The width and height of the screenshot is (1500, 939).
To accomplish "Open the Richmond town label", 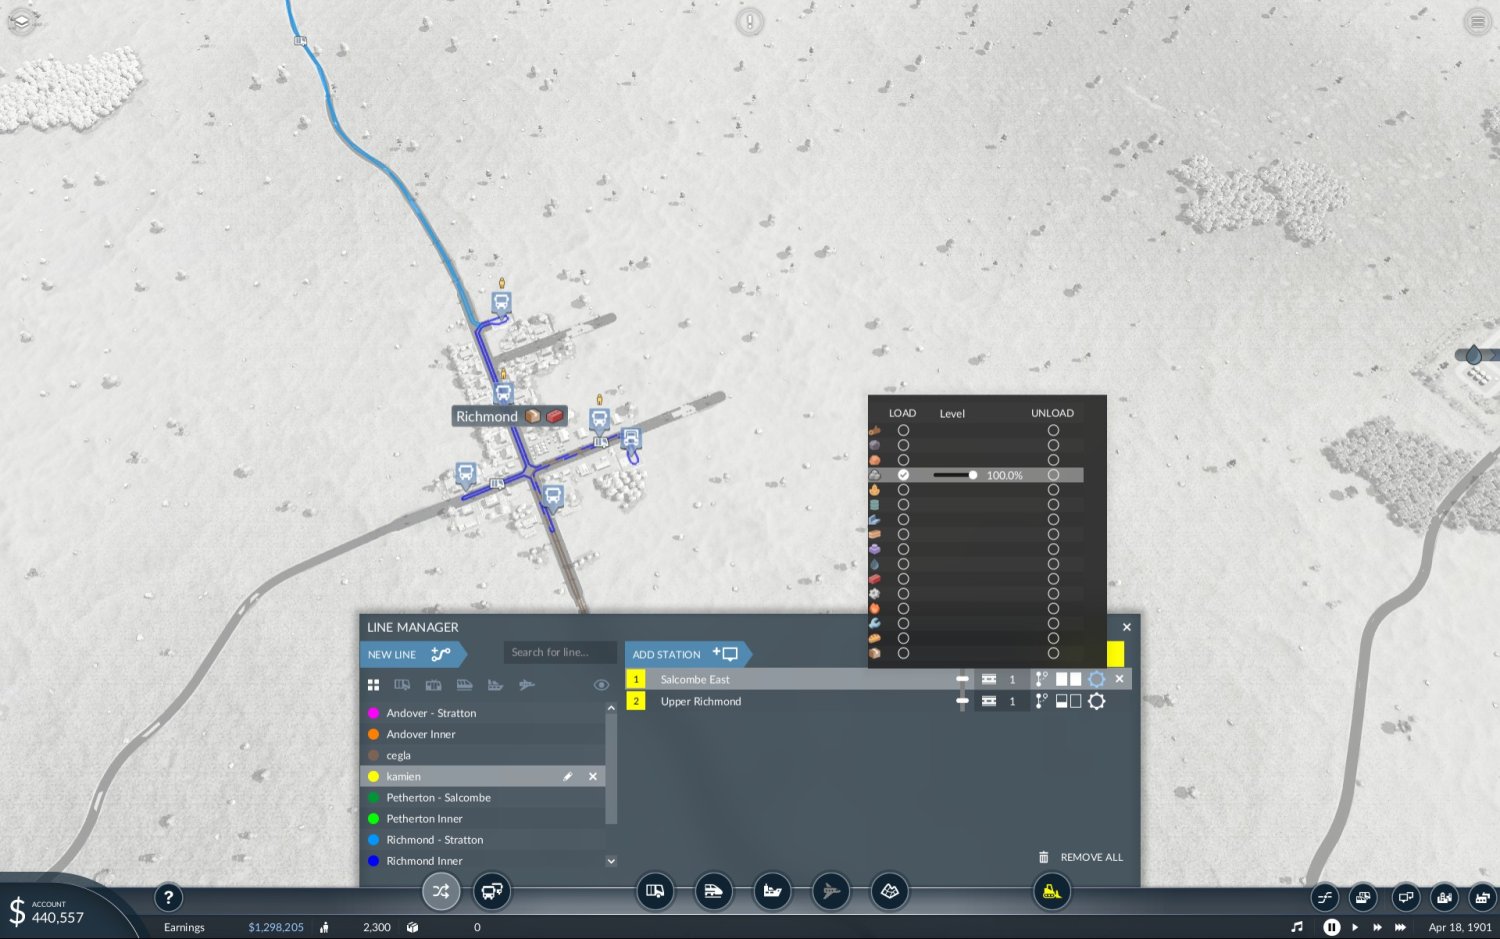I will point(487,416).
